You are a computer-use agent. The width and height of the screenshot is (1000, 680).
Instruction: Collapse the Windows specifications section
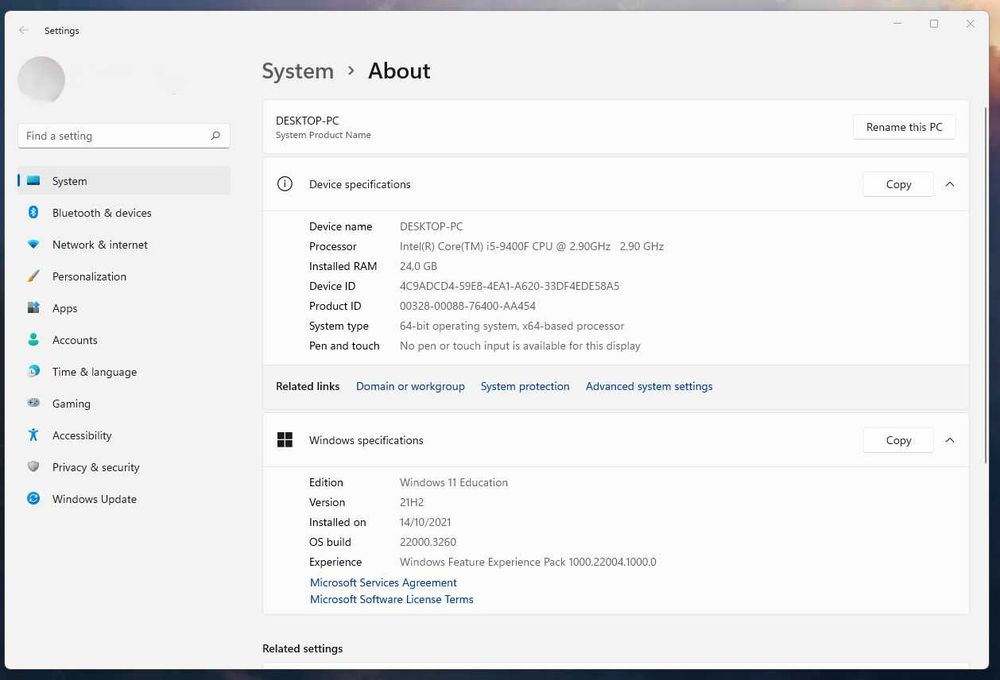949,440
